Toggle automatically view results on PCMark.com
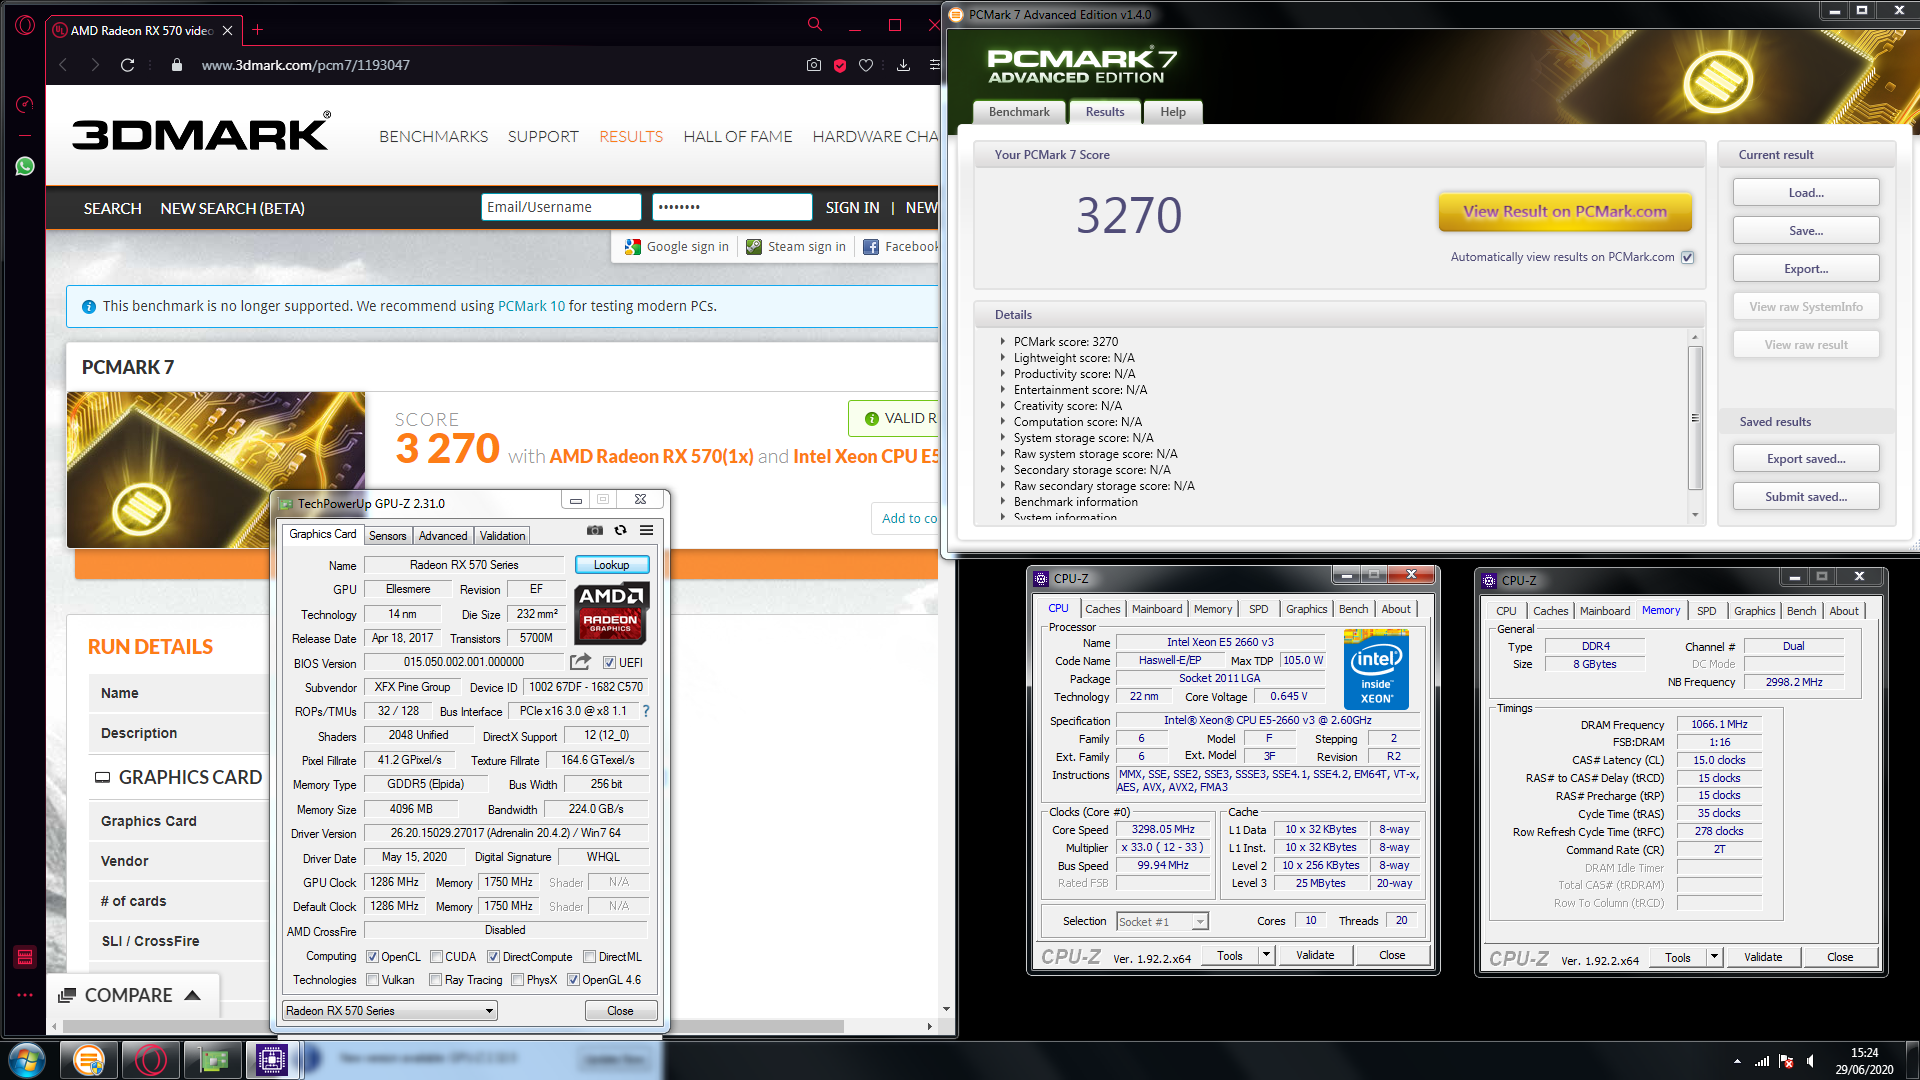This screenshot has height=1080, width=1920. [1687, 257]
